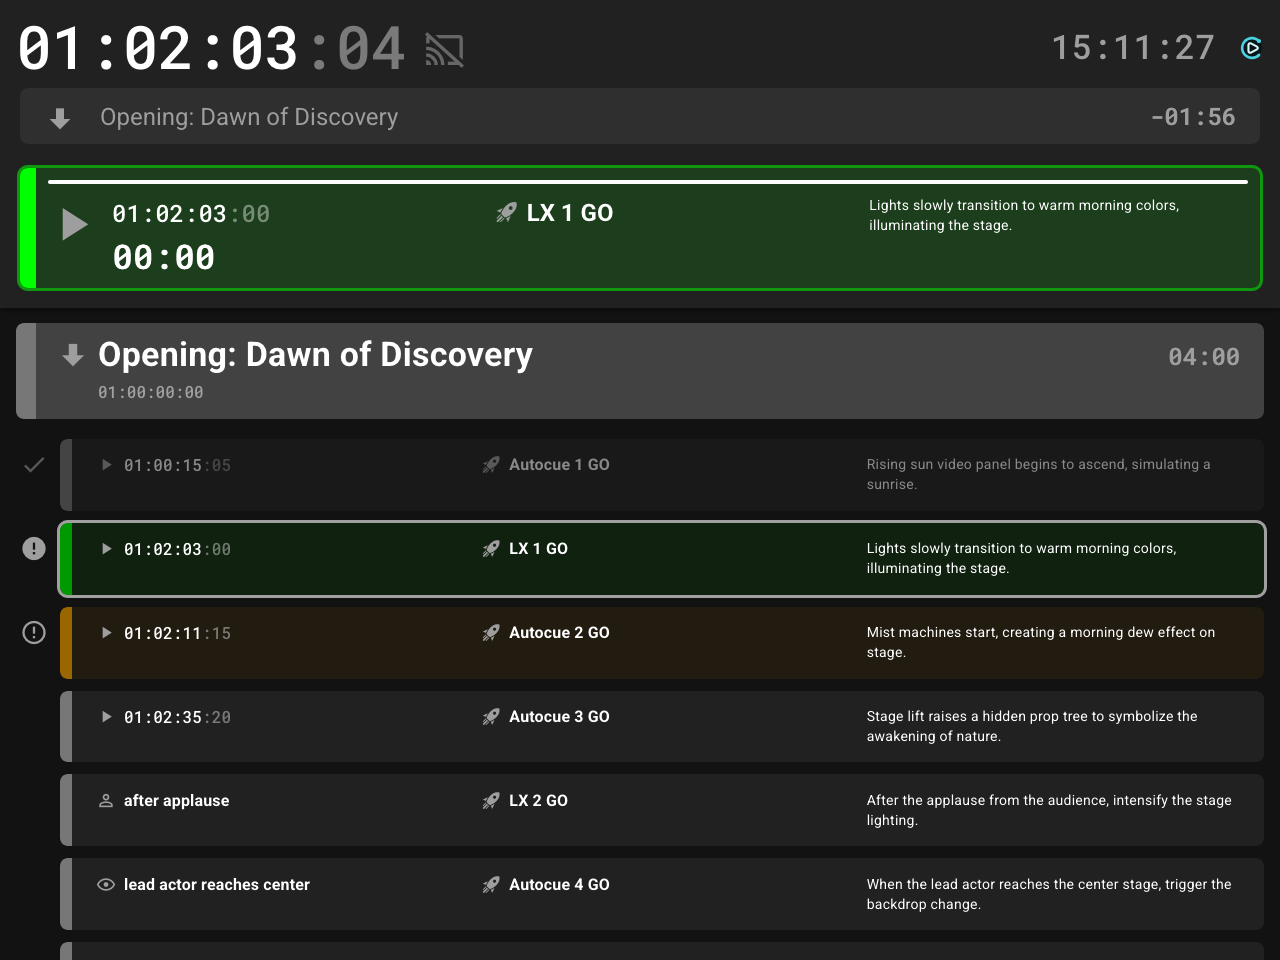Image resolution: width=1280 pixels, height=960 pixels.
Task: Click the white progress bar on the active cue
Action: click(x=647, y=182)
